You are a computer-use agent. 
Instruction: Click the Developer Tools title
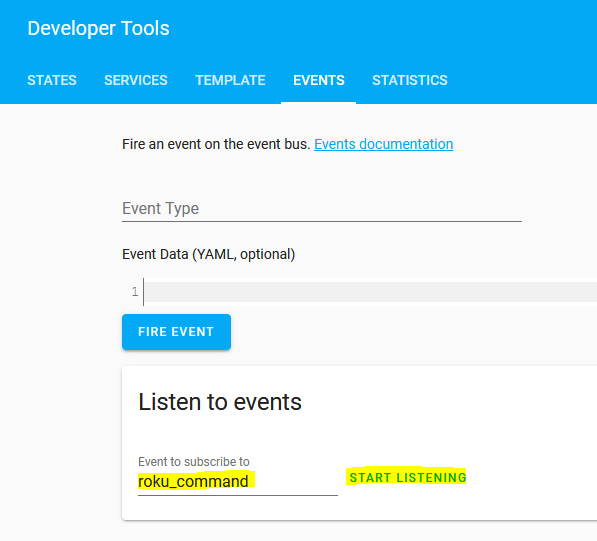tap(98, 29)
